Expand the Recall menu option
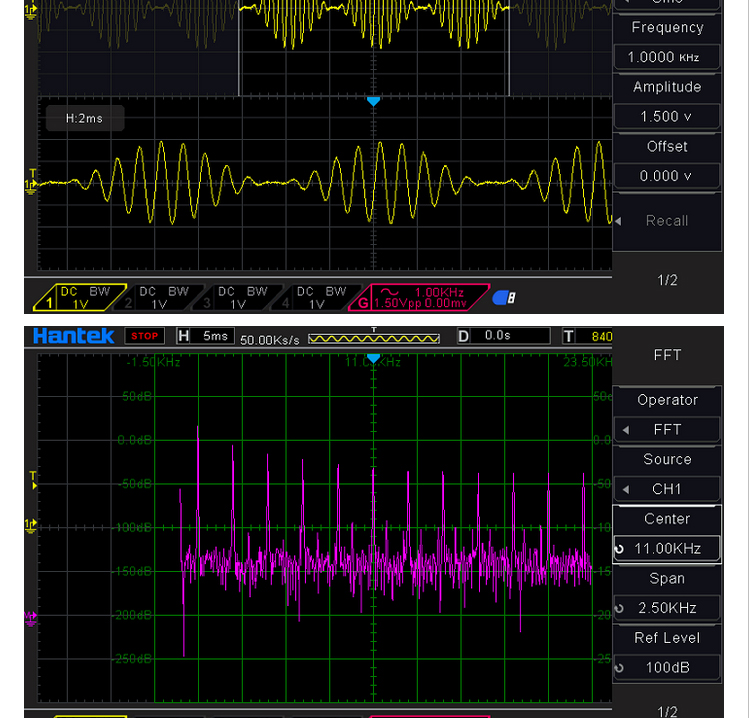Image resolution: width=750 pixels, height=718 pixels. (667, 221)
